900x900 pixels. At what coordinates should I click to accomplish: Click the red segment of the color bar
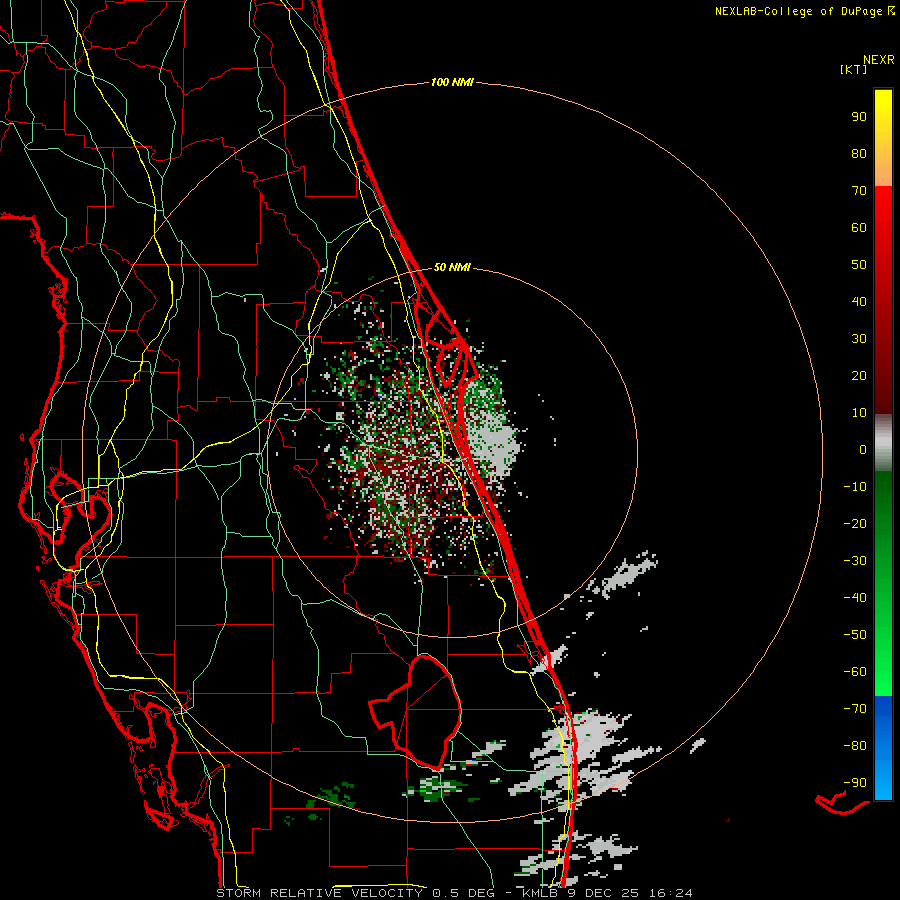[883, 300]
